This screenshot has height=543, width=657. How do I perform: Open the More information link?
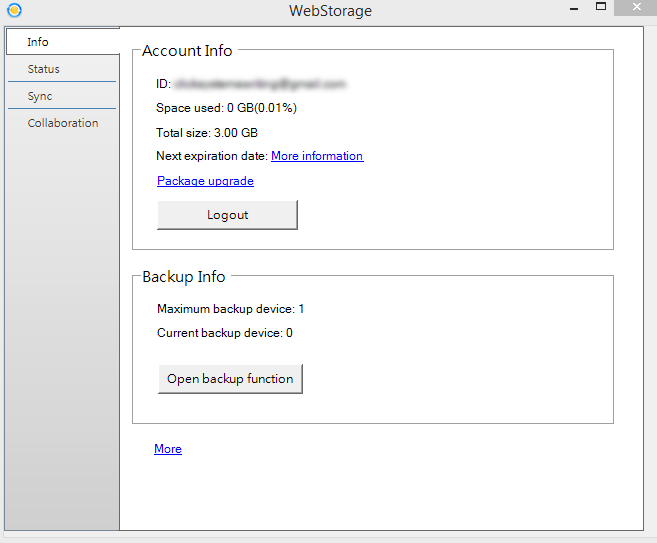pyautogui.click(x=317, y=156)
